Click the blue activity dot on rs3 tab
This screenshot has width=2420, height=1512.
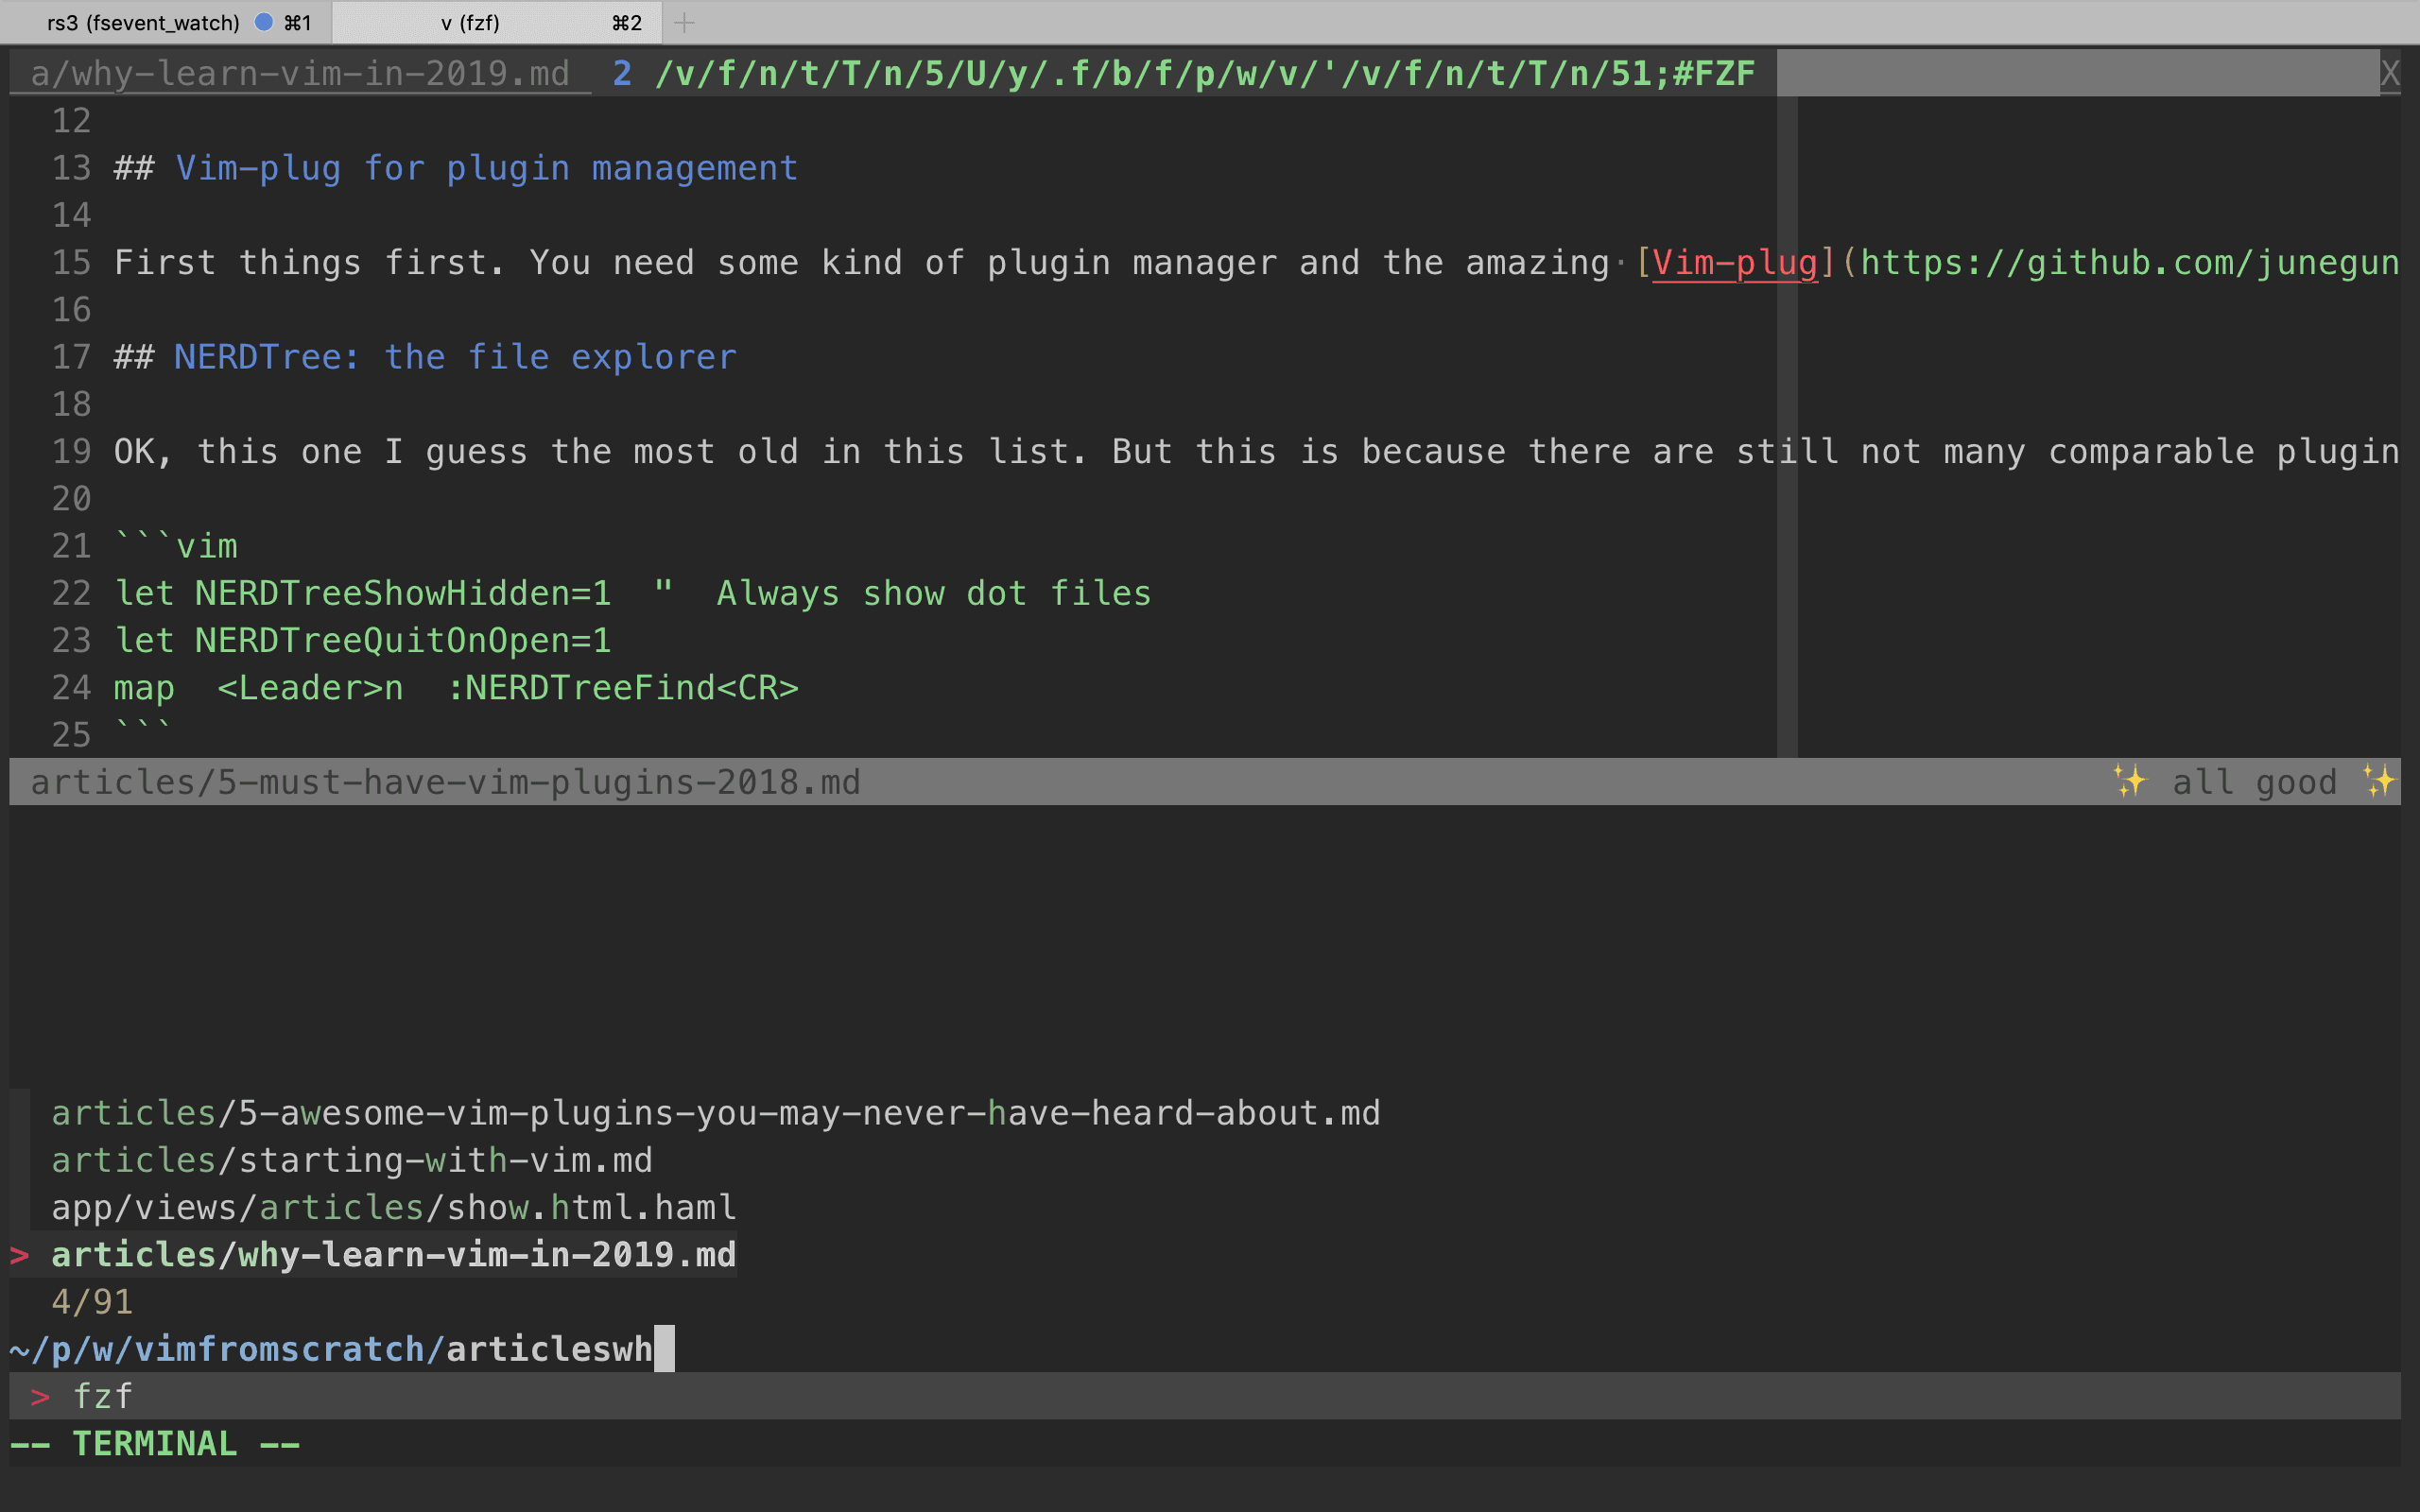click(x=264, y=22)
